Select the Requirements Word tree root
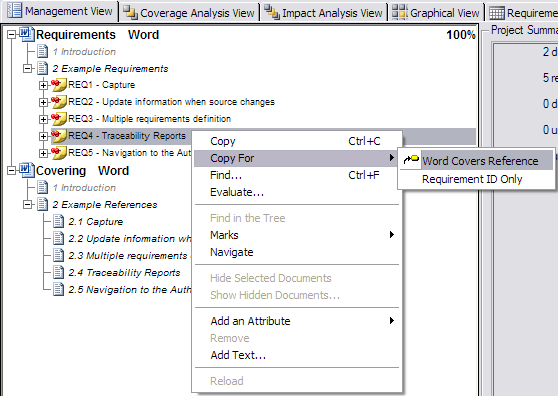This screenshot has height=396, width=558. pyautogui.click(x=98, y=35)
